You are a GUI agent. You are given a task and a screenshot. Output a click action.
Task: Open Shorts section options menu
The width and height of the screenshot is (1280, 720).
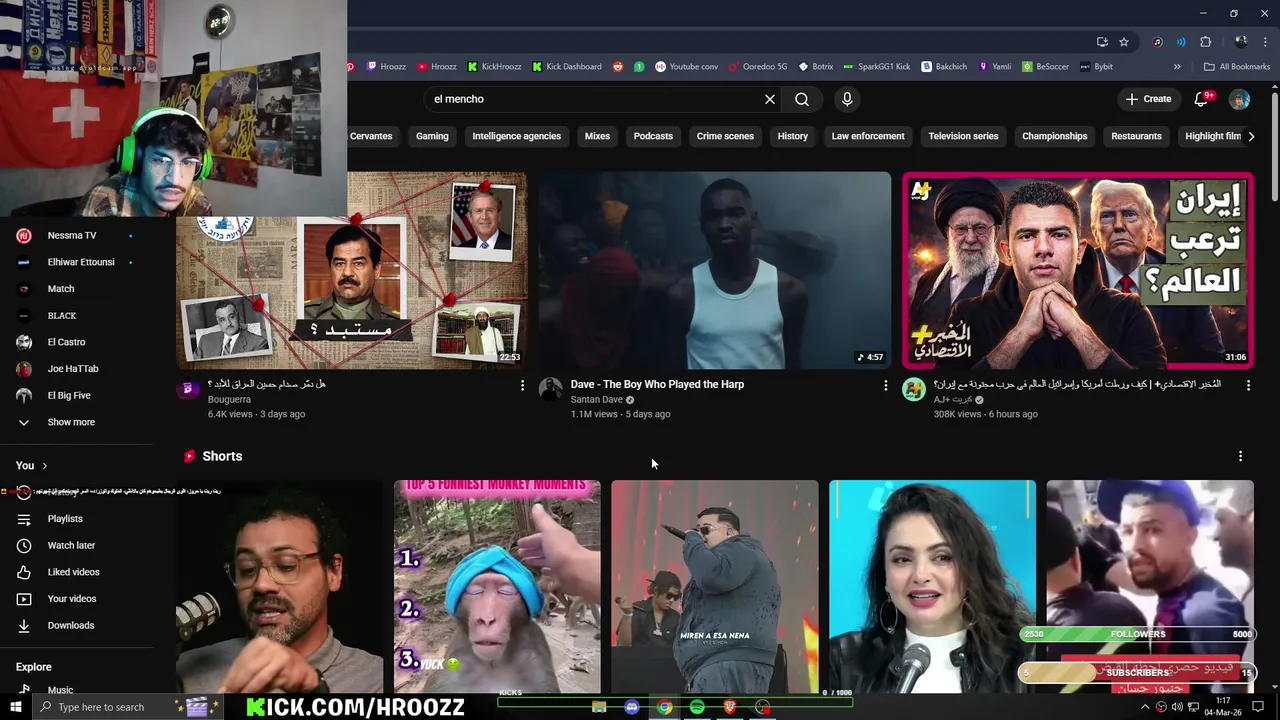coord(1240,456)
